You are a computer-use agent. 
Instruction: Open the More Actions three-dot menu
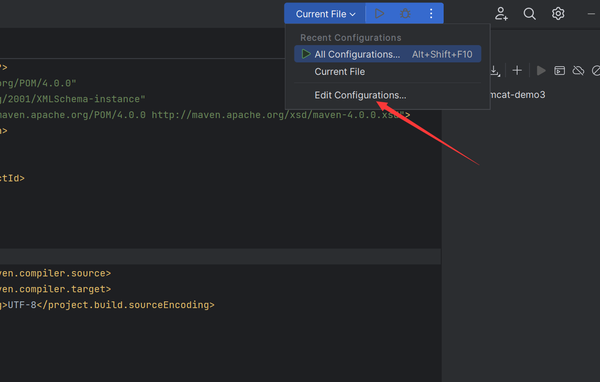point(431,14)
